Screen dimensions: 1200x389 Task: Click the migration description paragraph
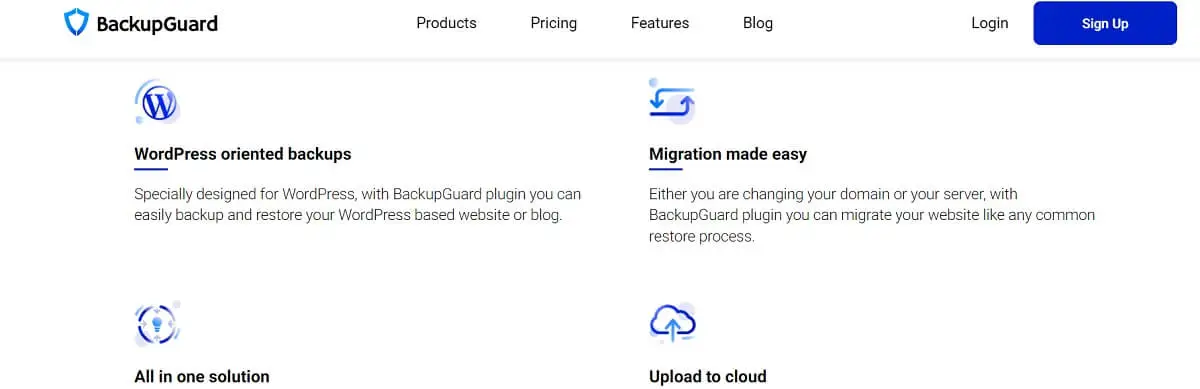(872, 215)
